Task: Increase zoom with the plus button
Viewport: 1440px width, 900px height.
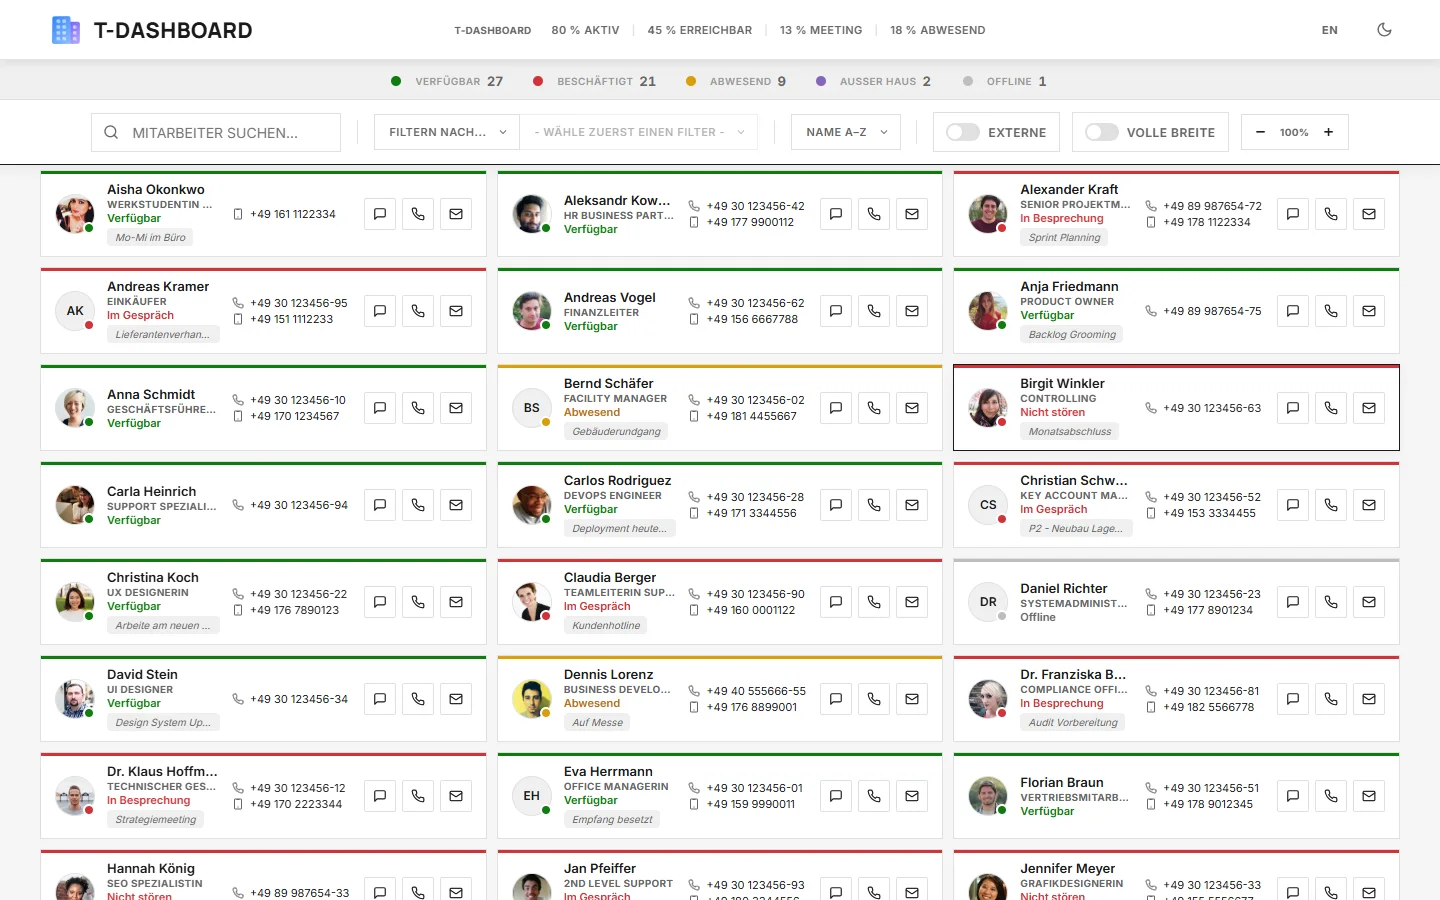Action: [x=1329, y=132]
